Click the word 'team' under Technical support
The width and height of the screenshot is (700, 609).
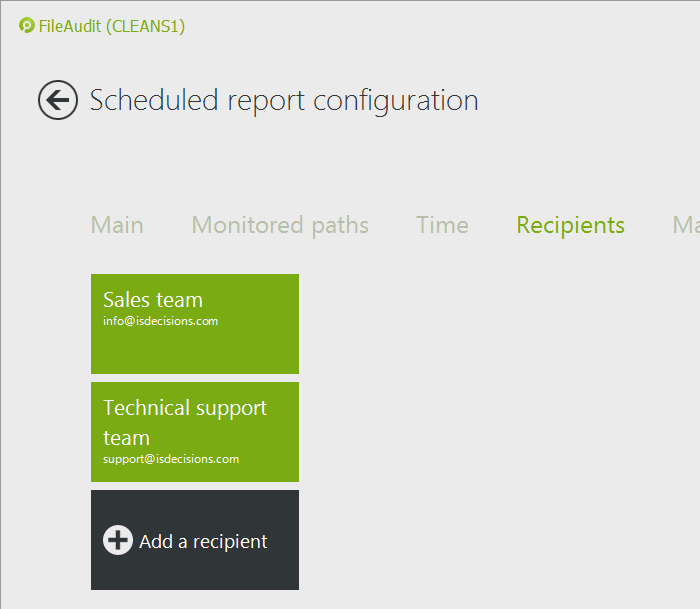click(x=126, y=438)
